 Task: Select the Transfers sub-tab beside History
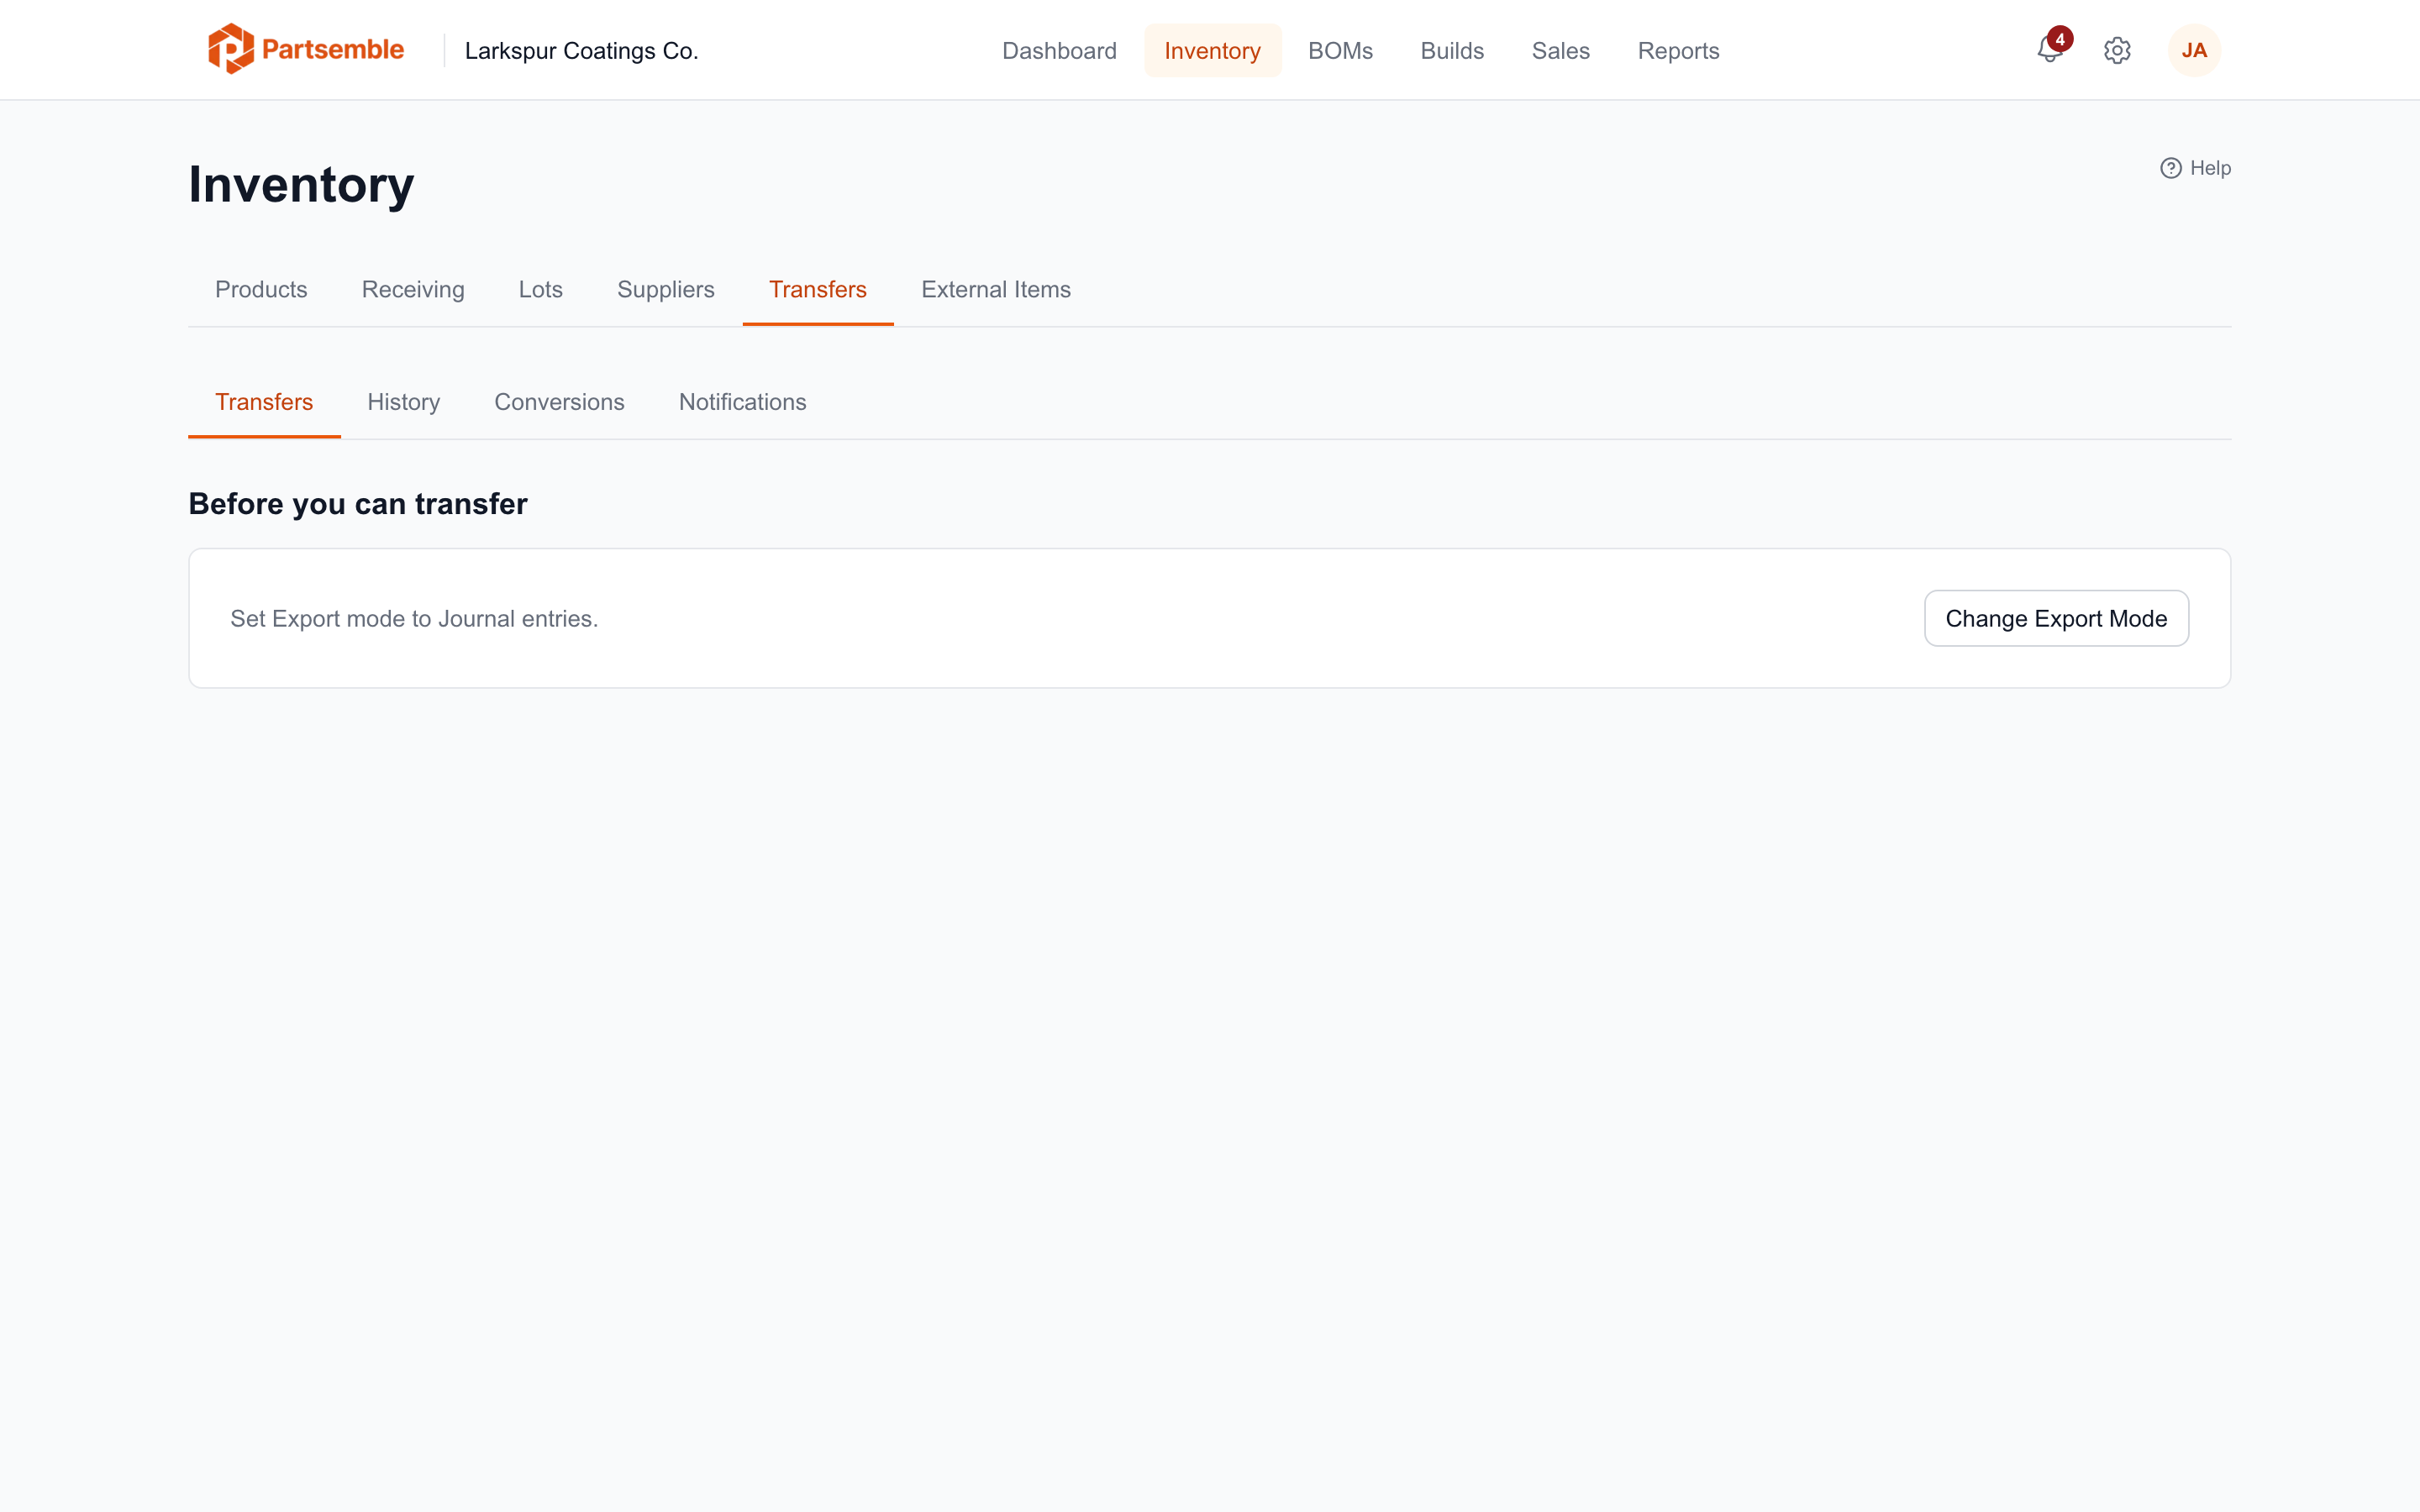coord(264,402)
